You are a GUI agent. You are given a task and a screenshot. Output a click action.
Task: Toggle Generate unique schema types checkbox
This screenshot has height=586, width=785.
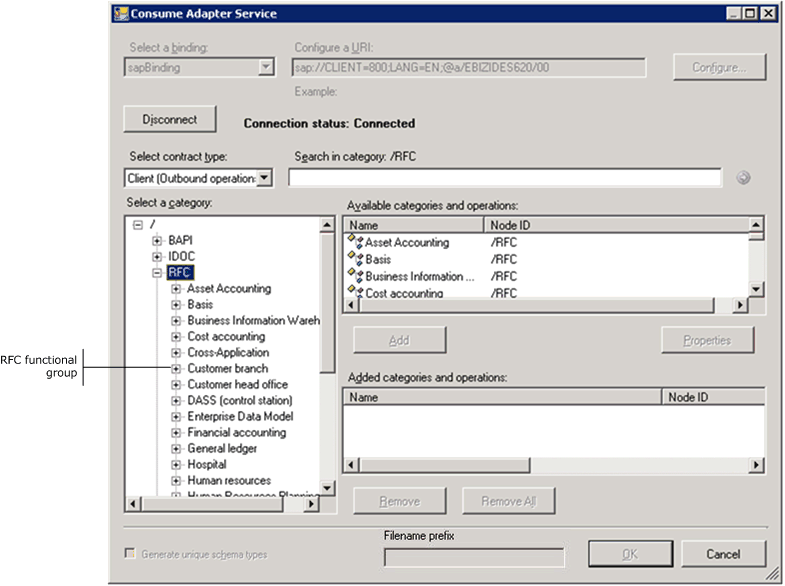pos(130,553)
